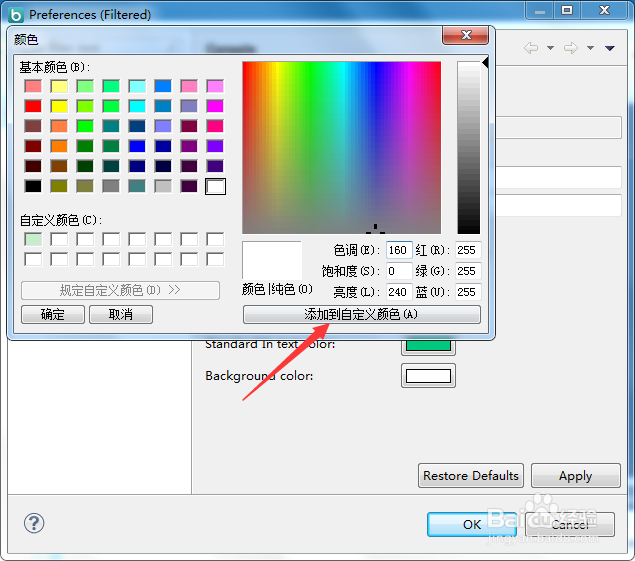Select the pink basic color swatch in top row
Screen dimensions: 635x561
coord(189,86)
